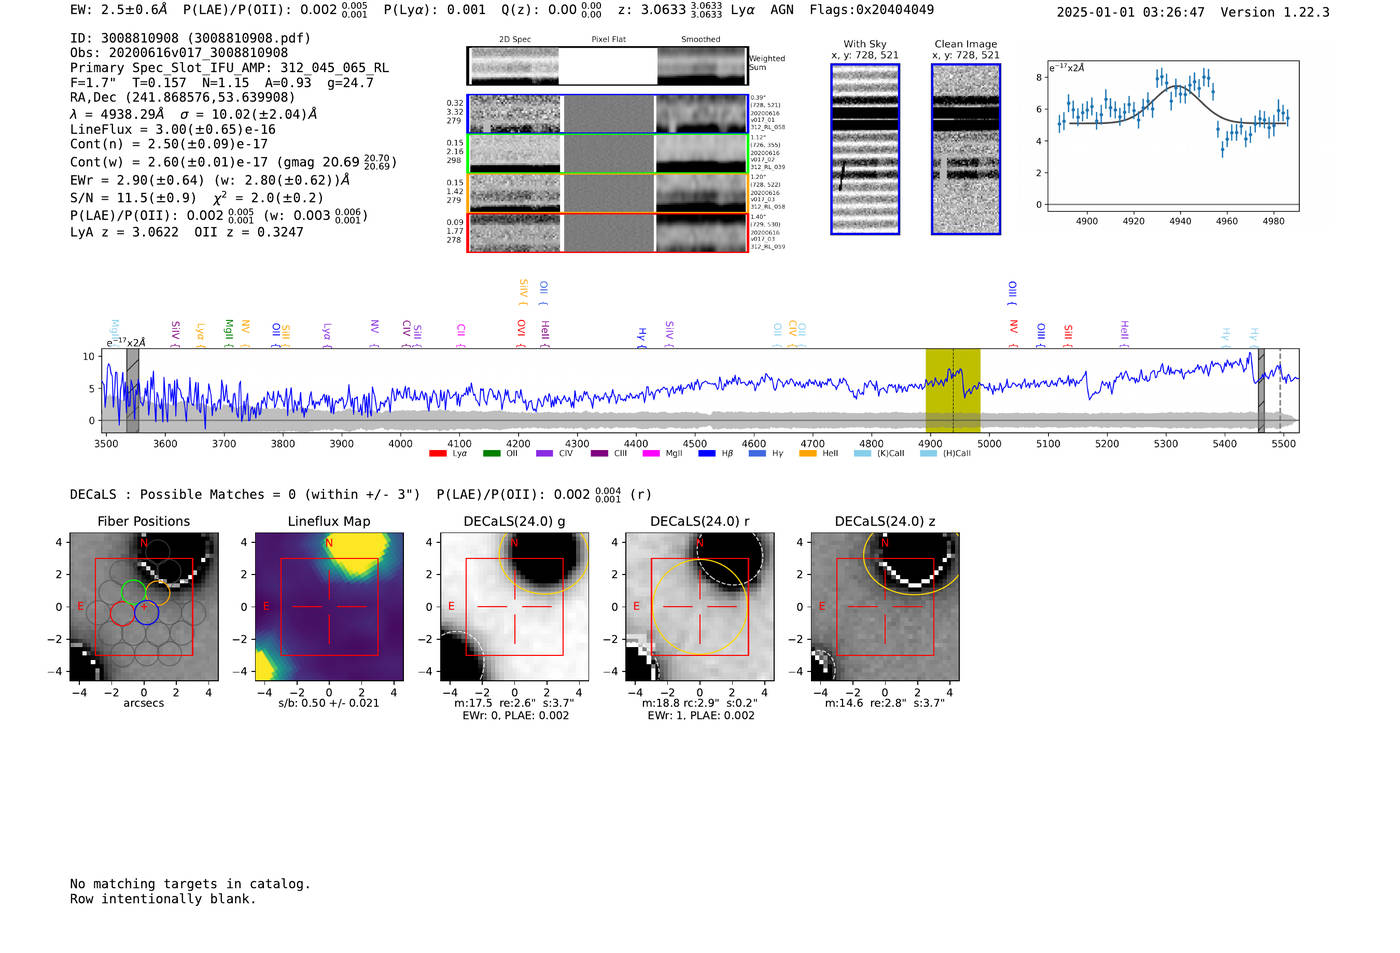Click the Pixel Flat column header
Viewport: 1400px width, 953px height.
tap(609, 40)
